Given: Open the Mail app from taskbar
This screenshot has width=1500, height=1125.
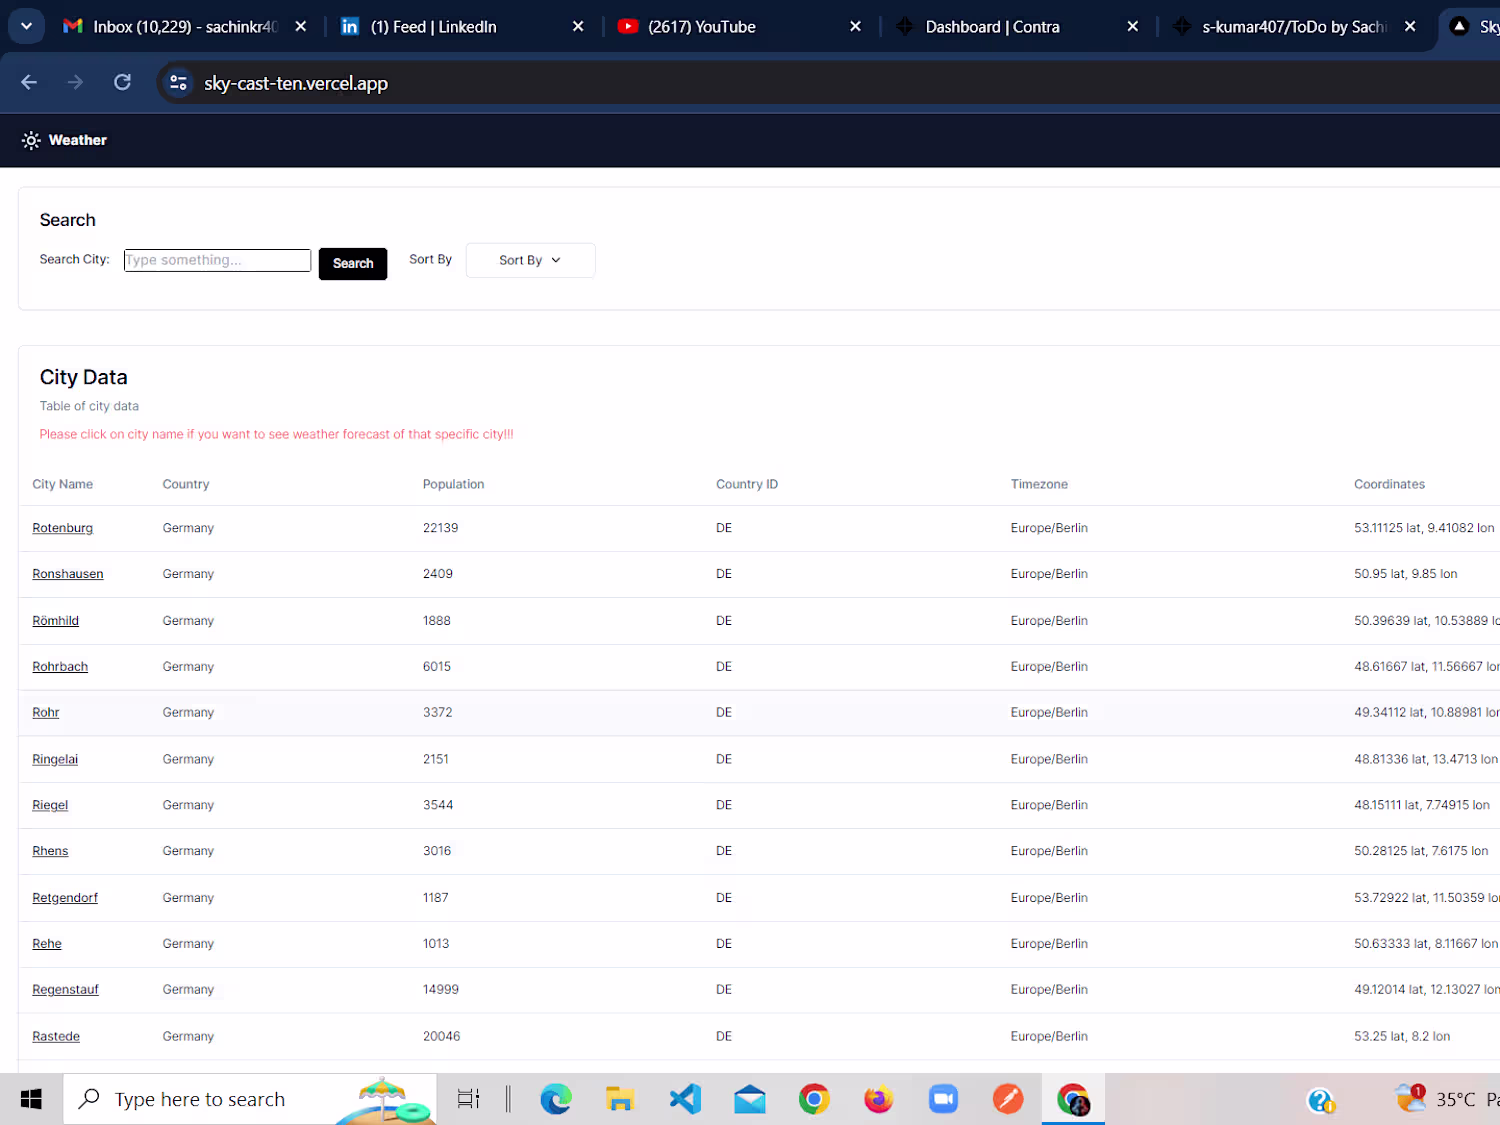Looking at the screenshot, I should (749, 1099).
